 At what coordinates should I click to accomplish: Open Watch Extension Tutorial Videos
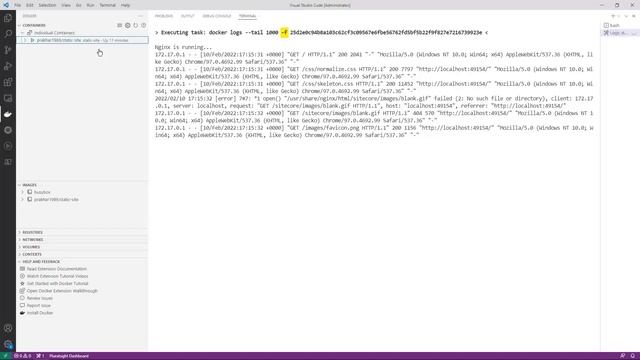(57, 276)
